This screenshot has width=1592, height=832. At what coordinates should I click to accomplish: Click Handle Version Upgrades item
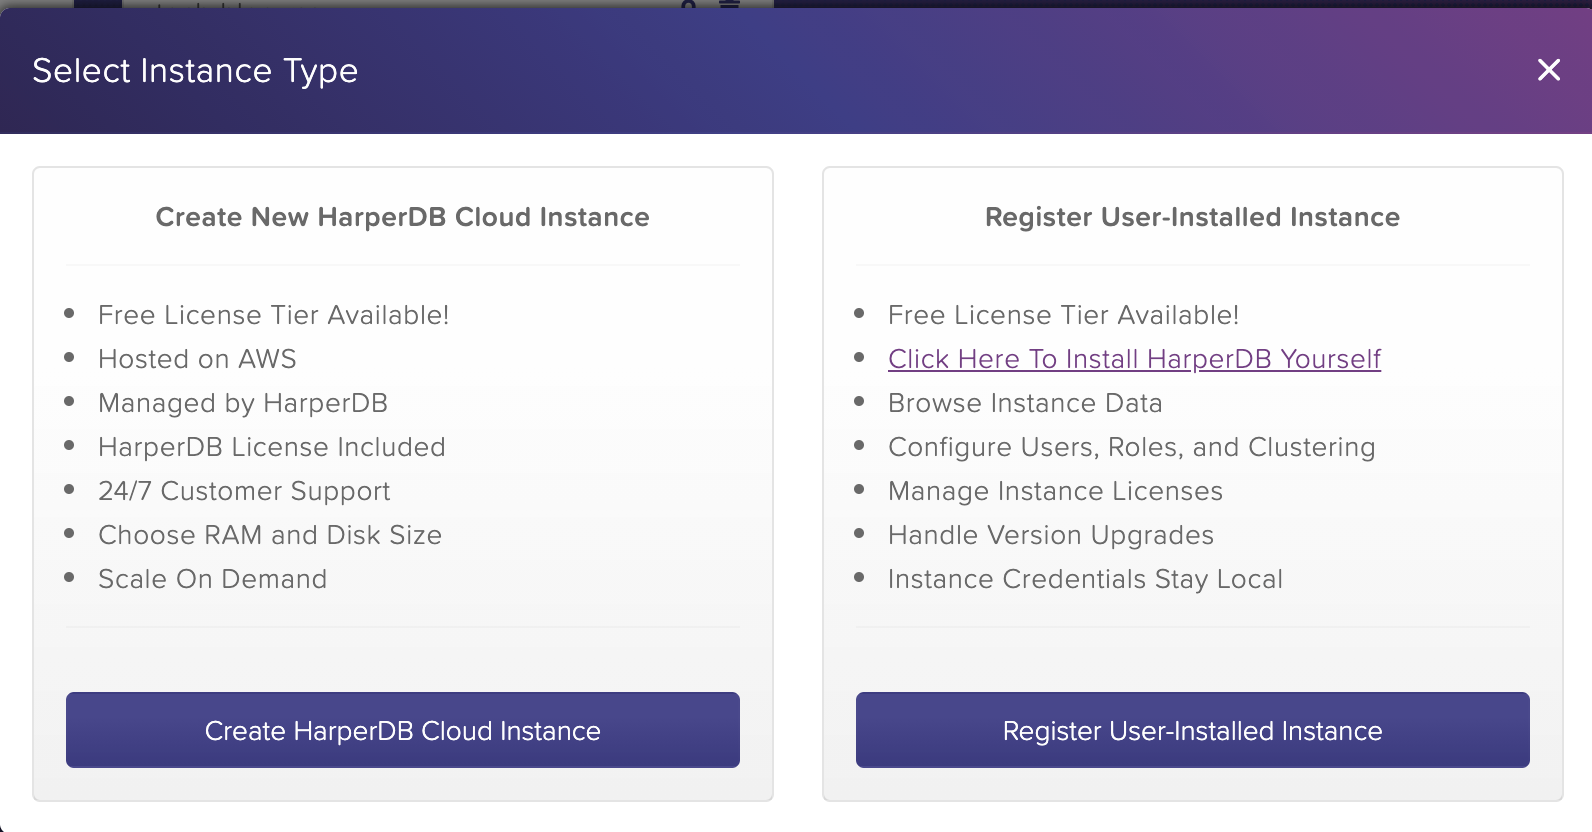(1051, 535)
